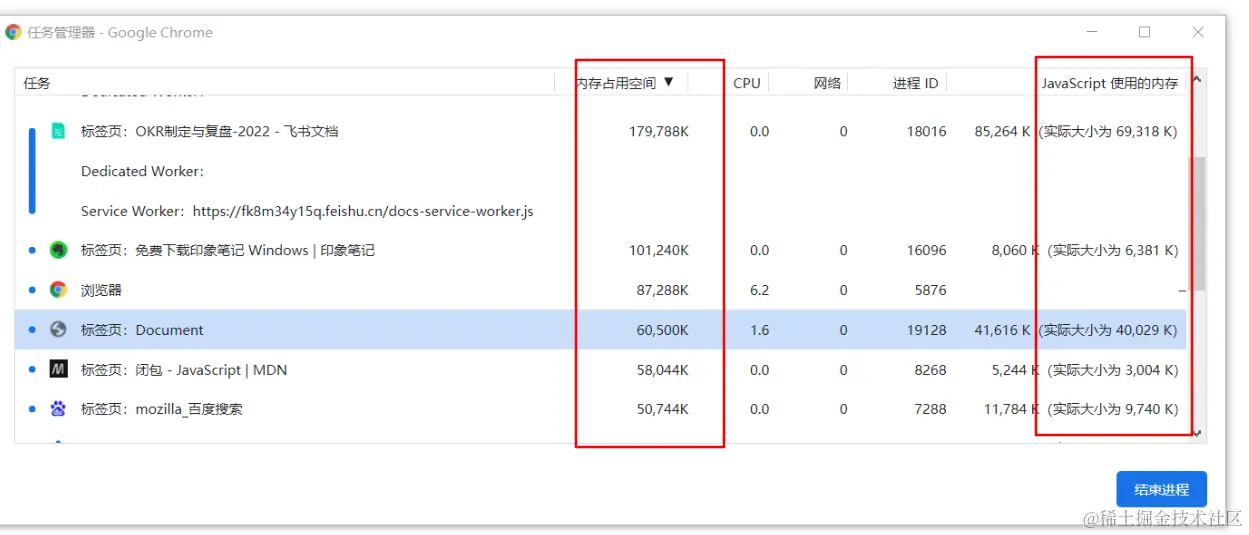1249x535 pixels.
Task: Sort by 网络 column header
Action: pos(827,83)
